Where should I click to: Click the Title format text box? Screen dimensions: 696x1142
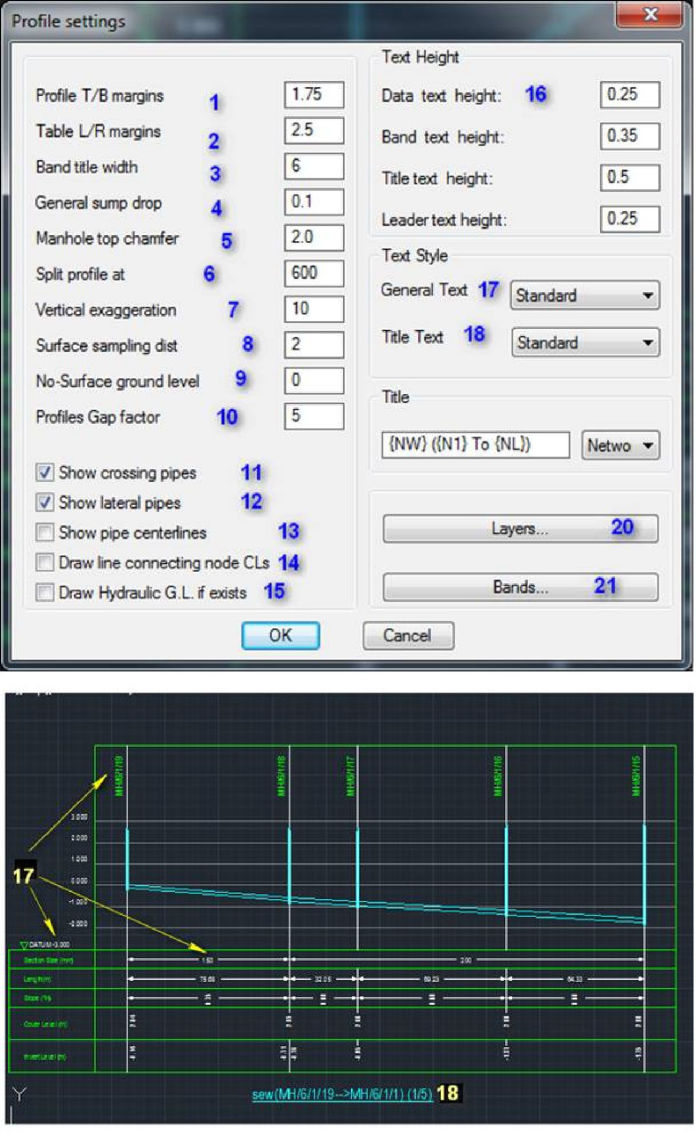coord(476,446)
